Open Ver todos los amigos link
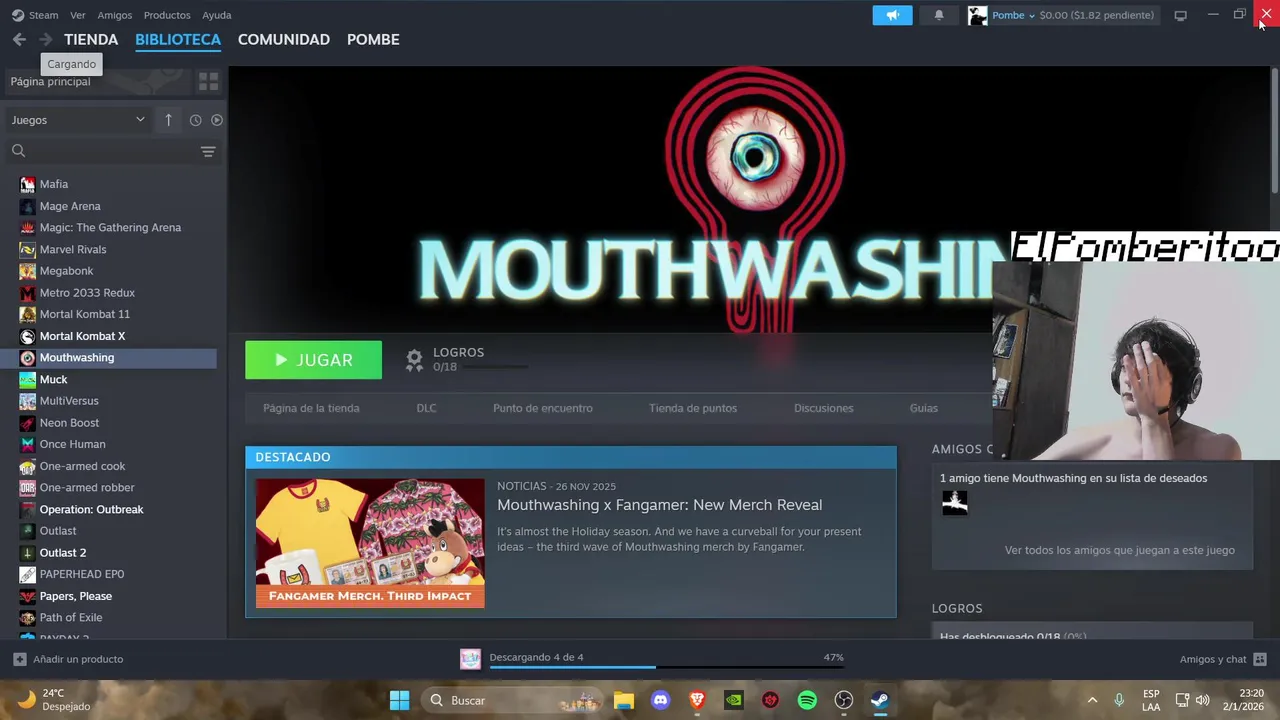This screenshot has width=1280, height=720. [x=1120, y=550]
